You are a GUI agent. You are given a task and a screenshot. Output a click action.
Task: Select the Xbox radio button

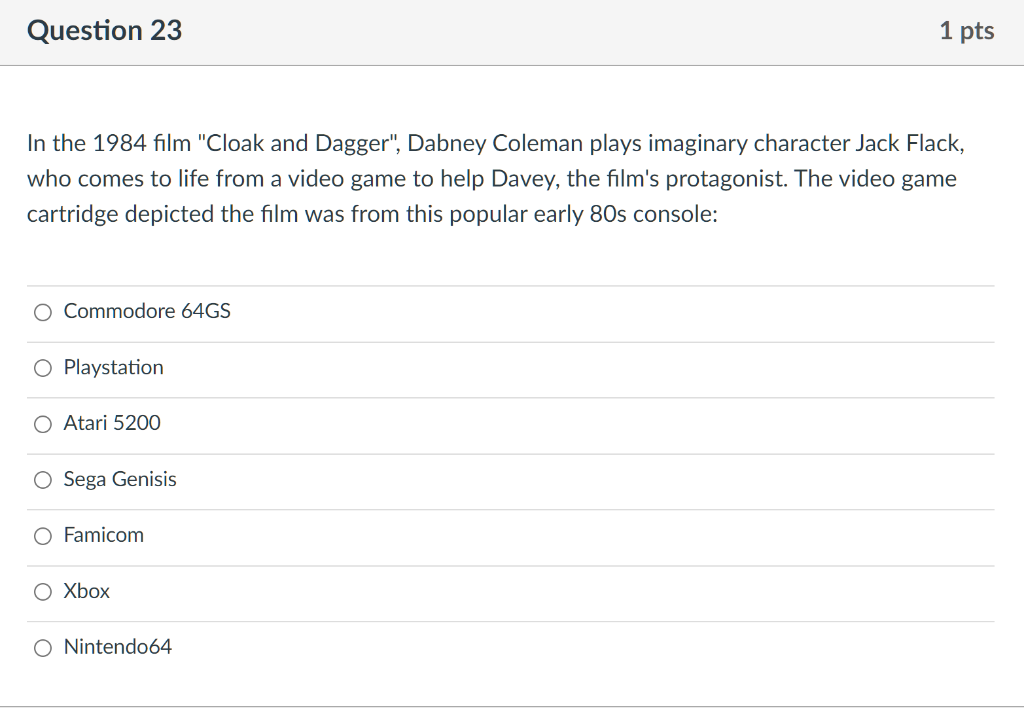(x=42, y=592)
